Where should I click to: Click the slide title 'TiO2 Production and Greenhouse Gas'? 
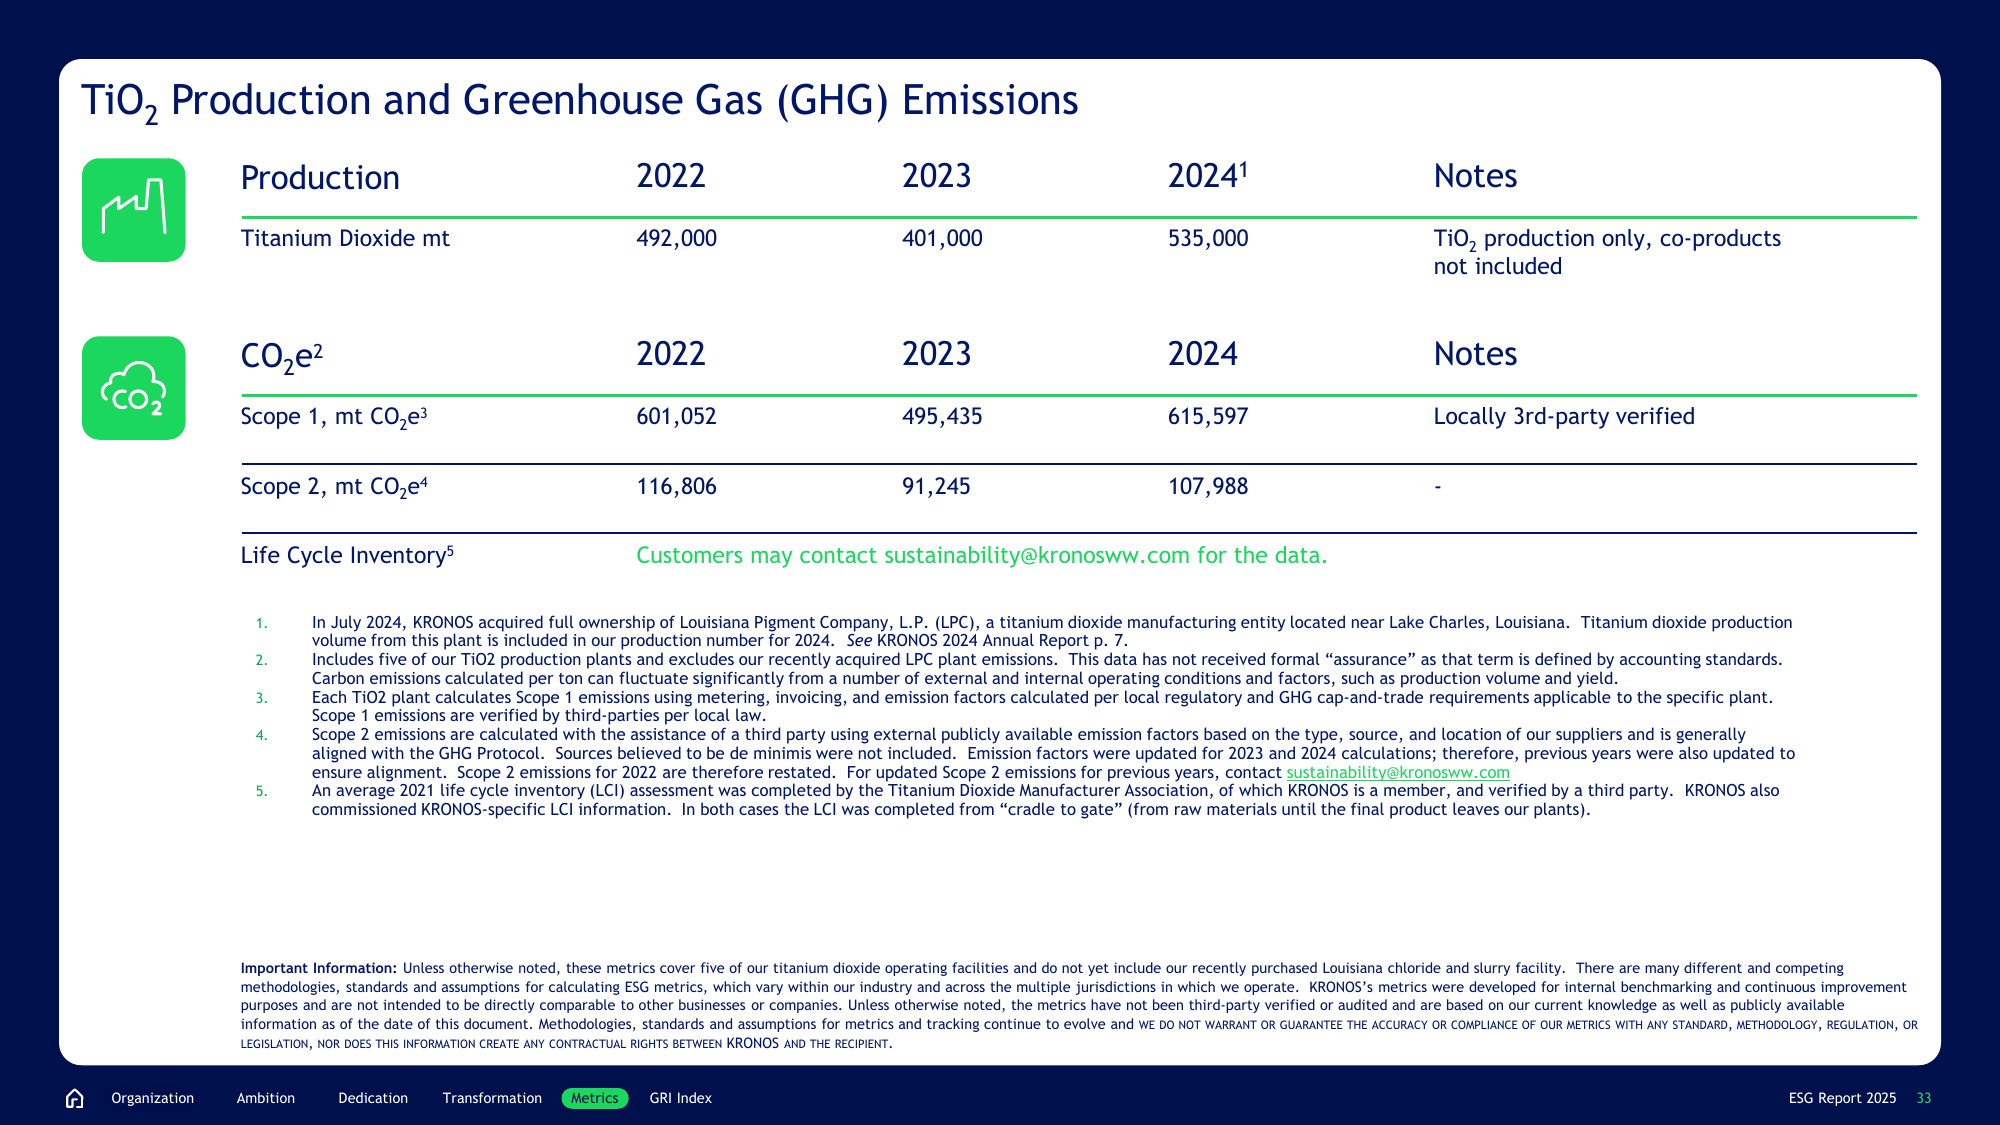pyautogui.click(x=580, y=102)
